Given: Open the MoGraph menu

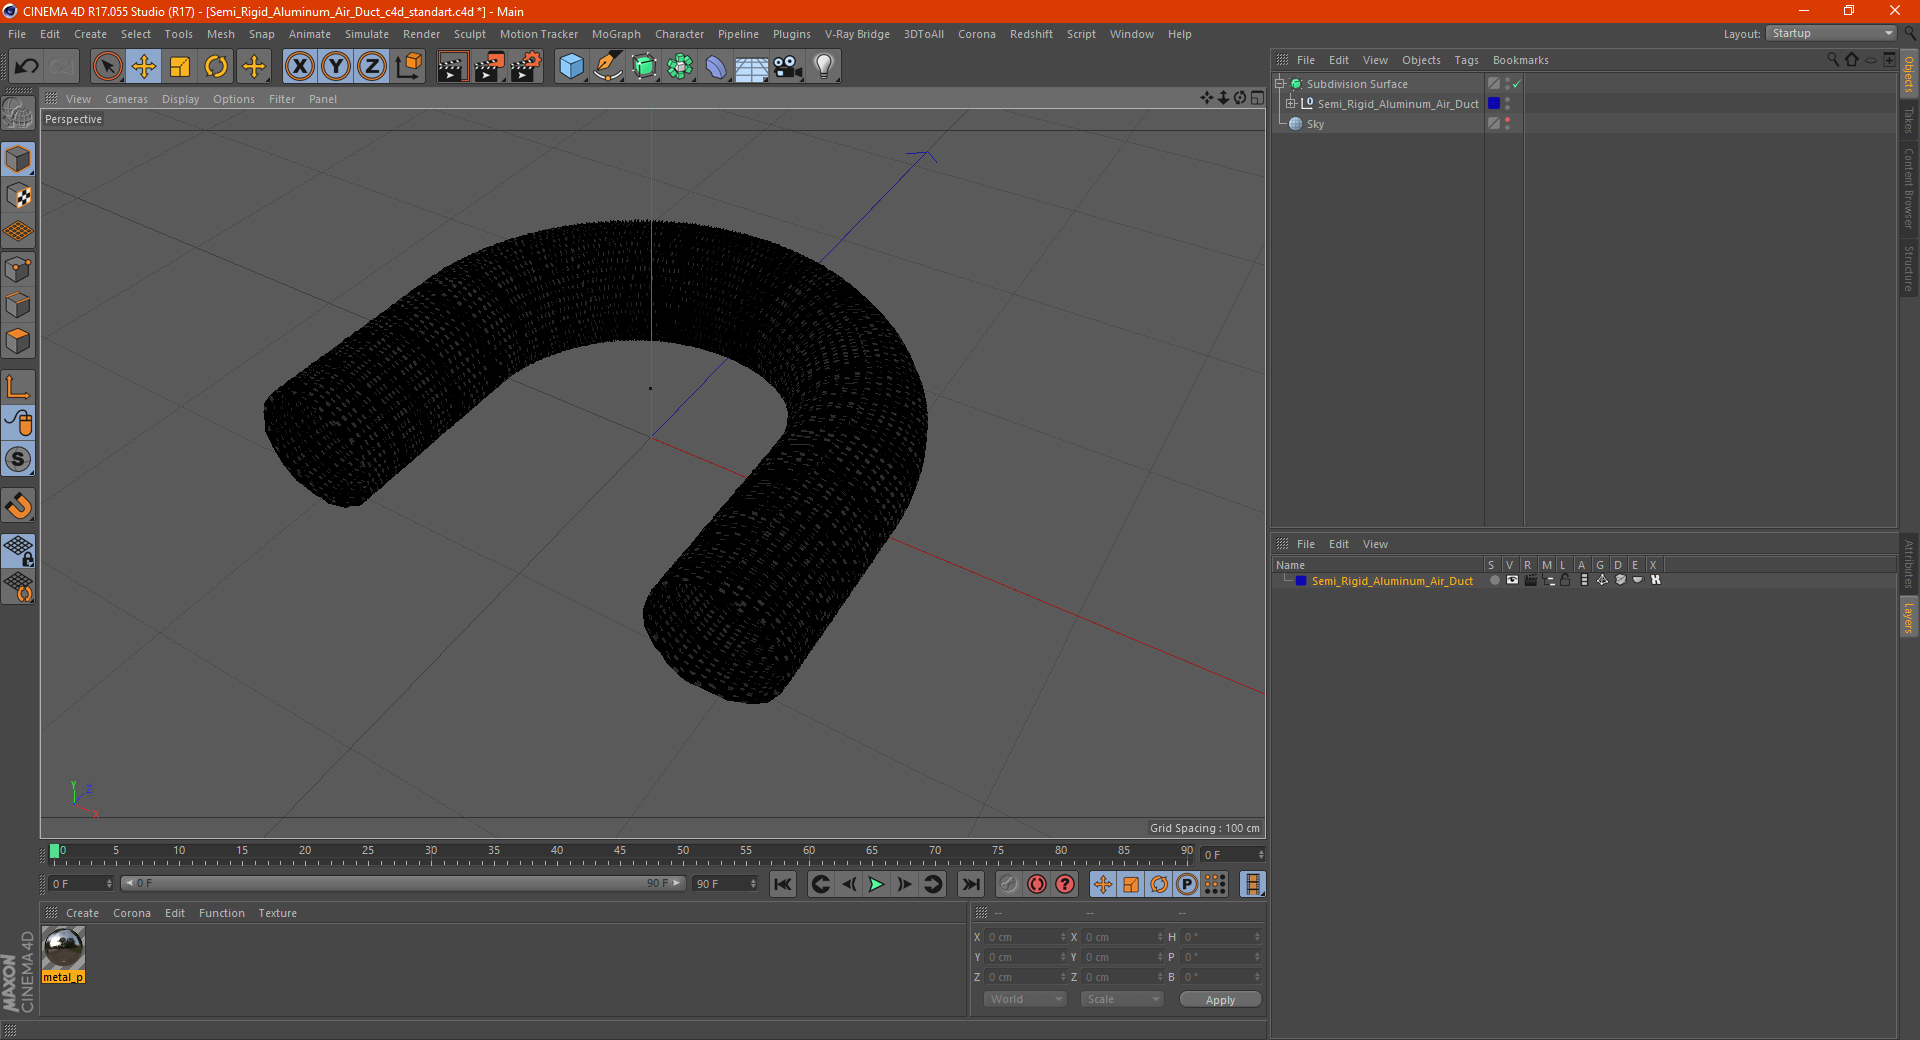Looking at the screenshot, I should tap(616, 34).
